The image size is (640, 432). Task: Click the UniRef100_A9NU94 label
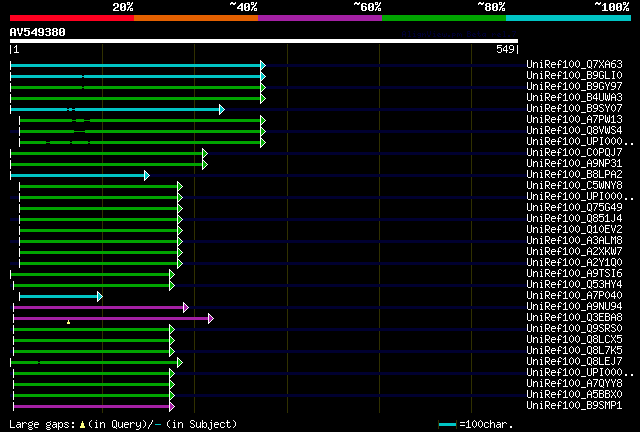coord(574,307)
